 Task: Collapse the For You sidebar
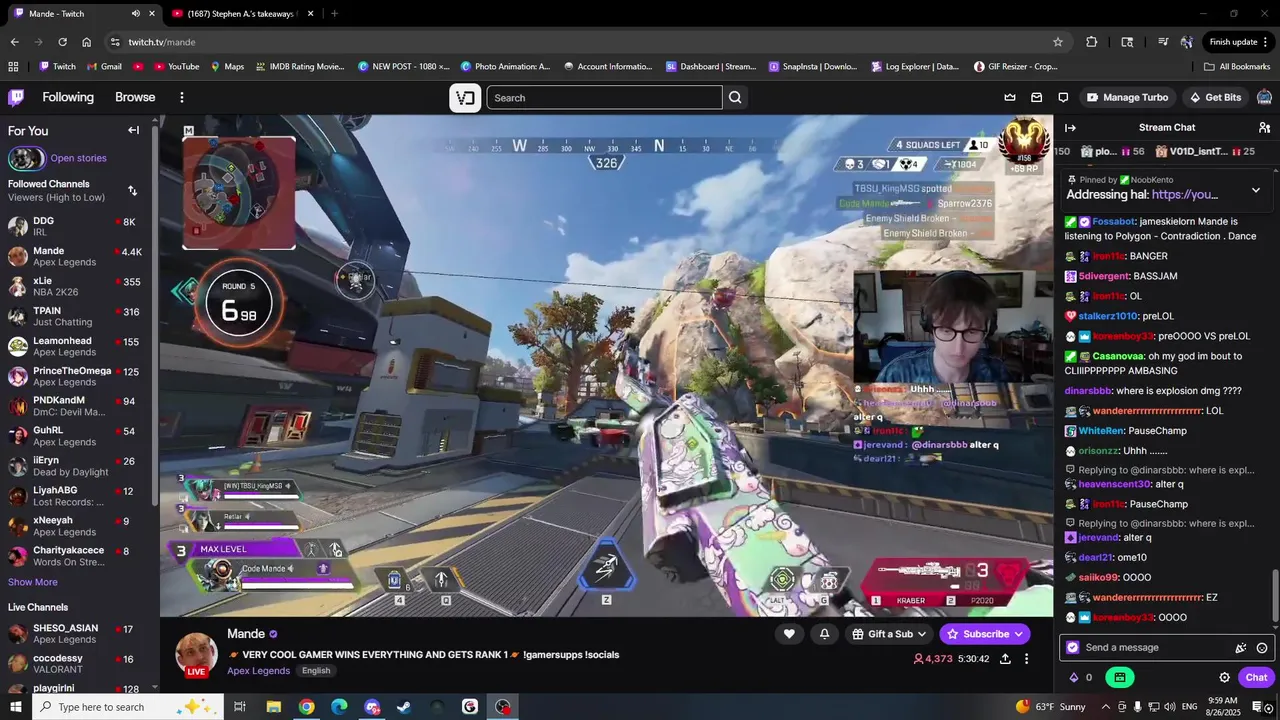133,130
